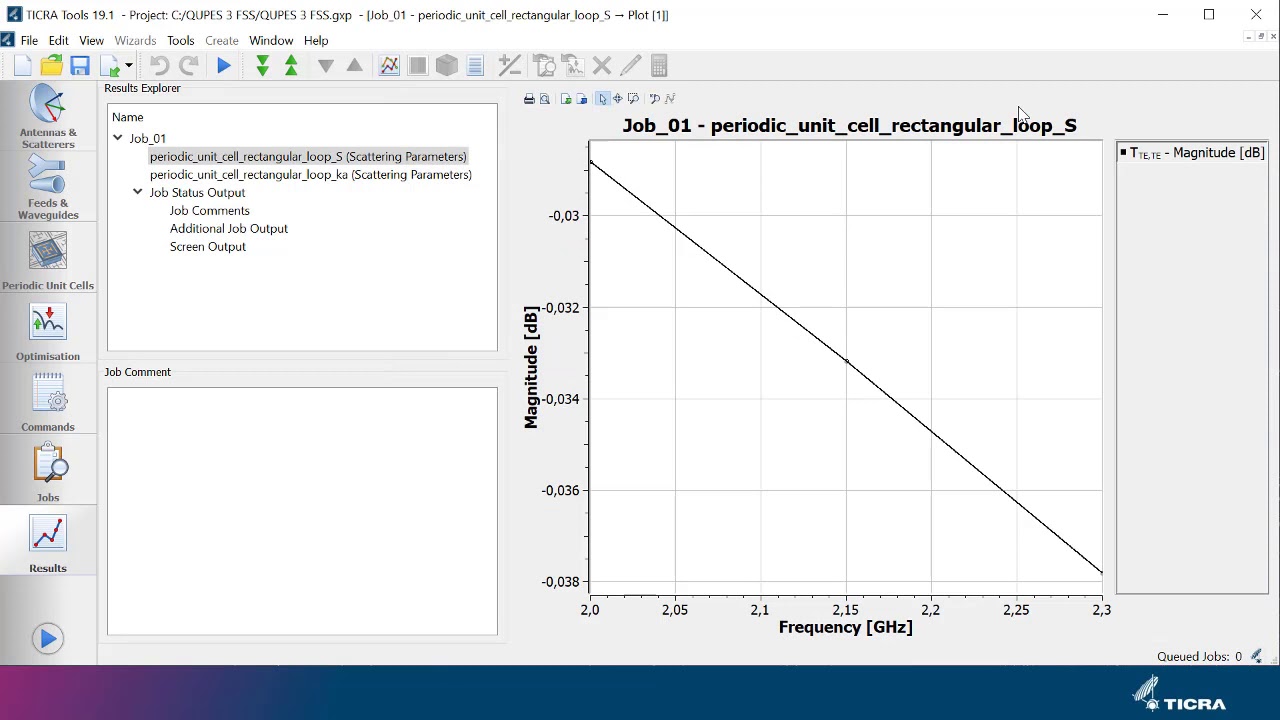The image size is (1280, 720).
Task: Click the green double up arrows icon
Action: [x=291, y=66]
